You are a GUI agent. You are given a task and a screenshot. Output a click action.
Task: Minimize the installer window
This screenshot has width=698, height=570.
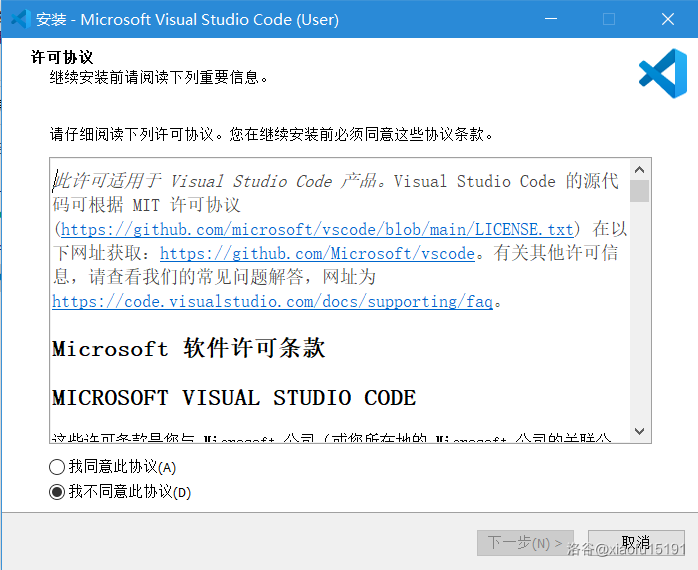551,19
